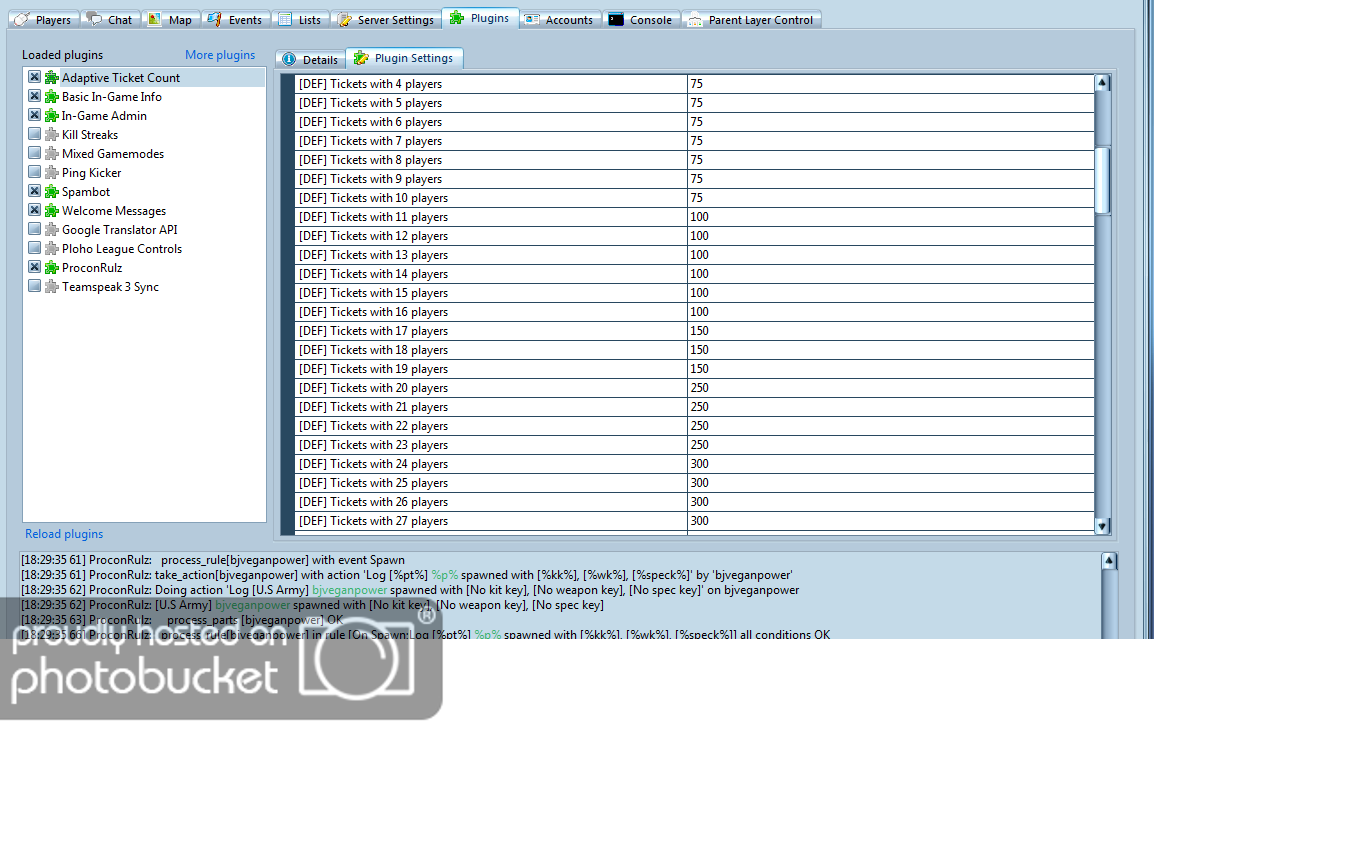
Task: Click the Map tab icon
Action: [x=155, y=20]
